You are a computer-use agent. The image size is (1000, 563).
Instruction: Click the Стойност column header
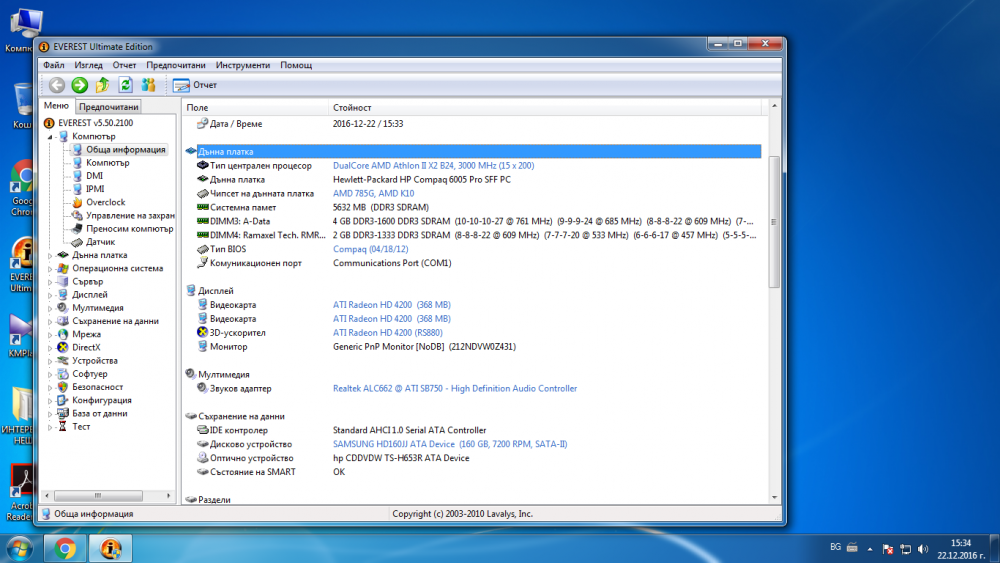point(545,108)
